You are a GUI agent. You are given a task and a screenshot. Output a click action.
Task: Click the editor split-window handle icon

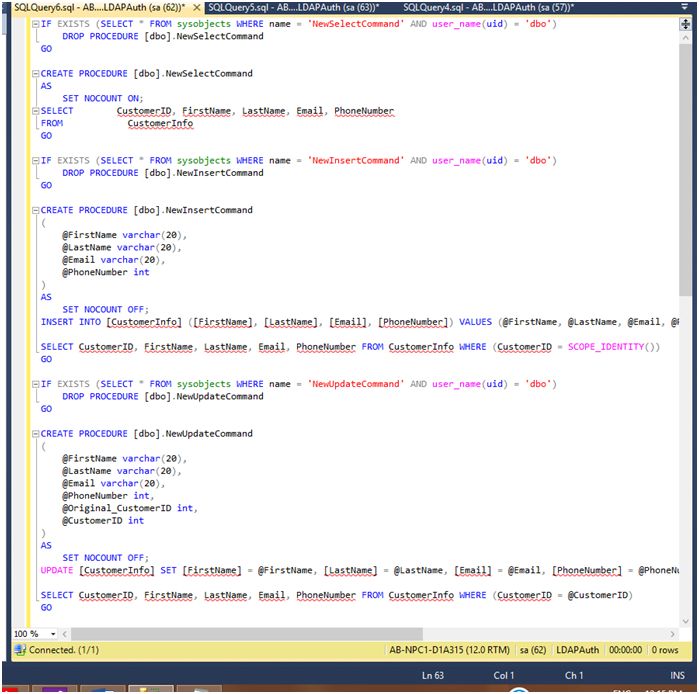coord(685,24)
